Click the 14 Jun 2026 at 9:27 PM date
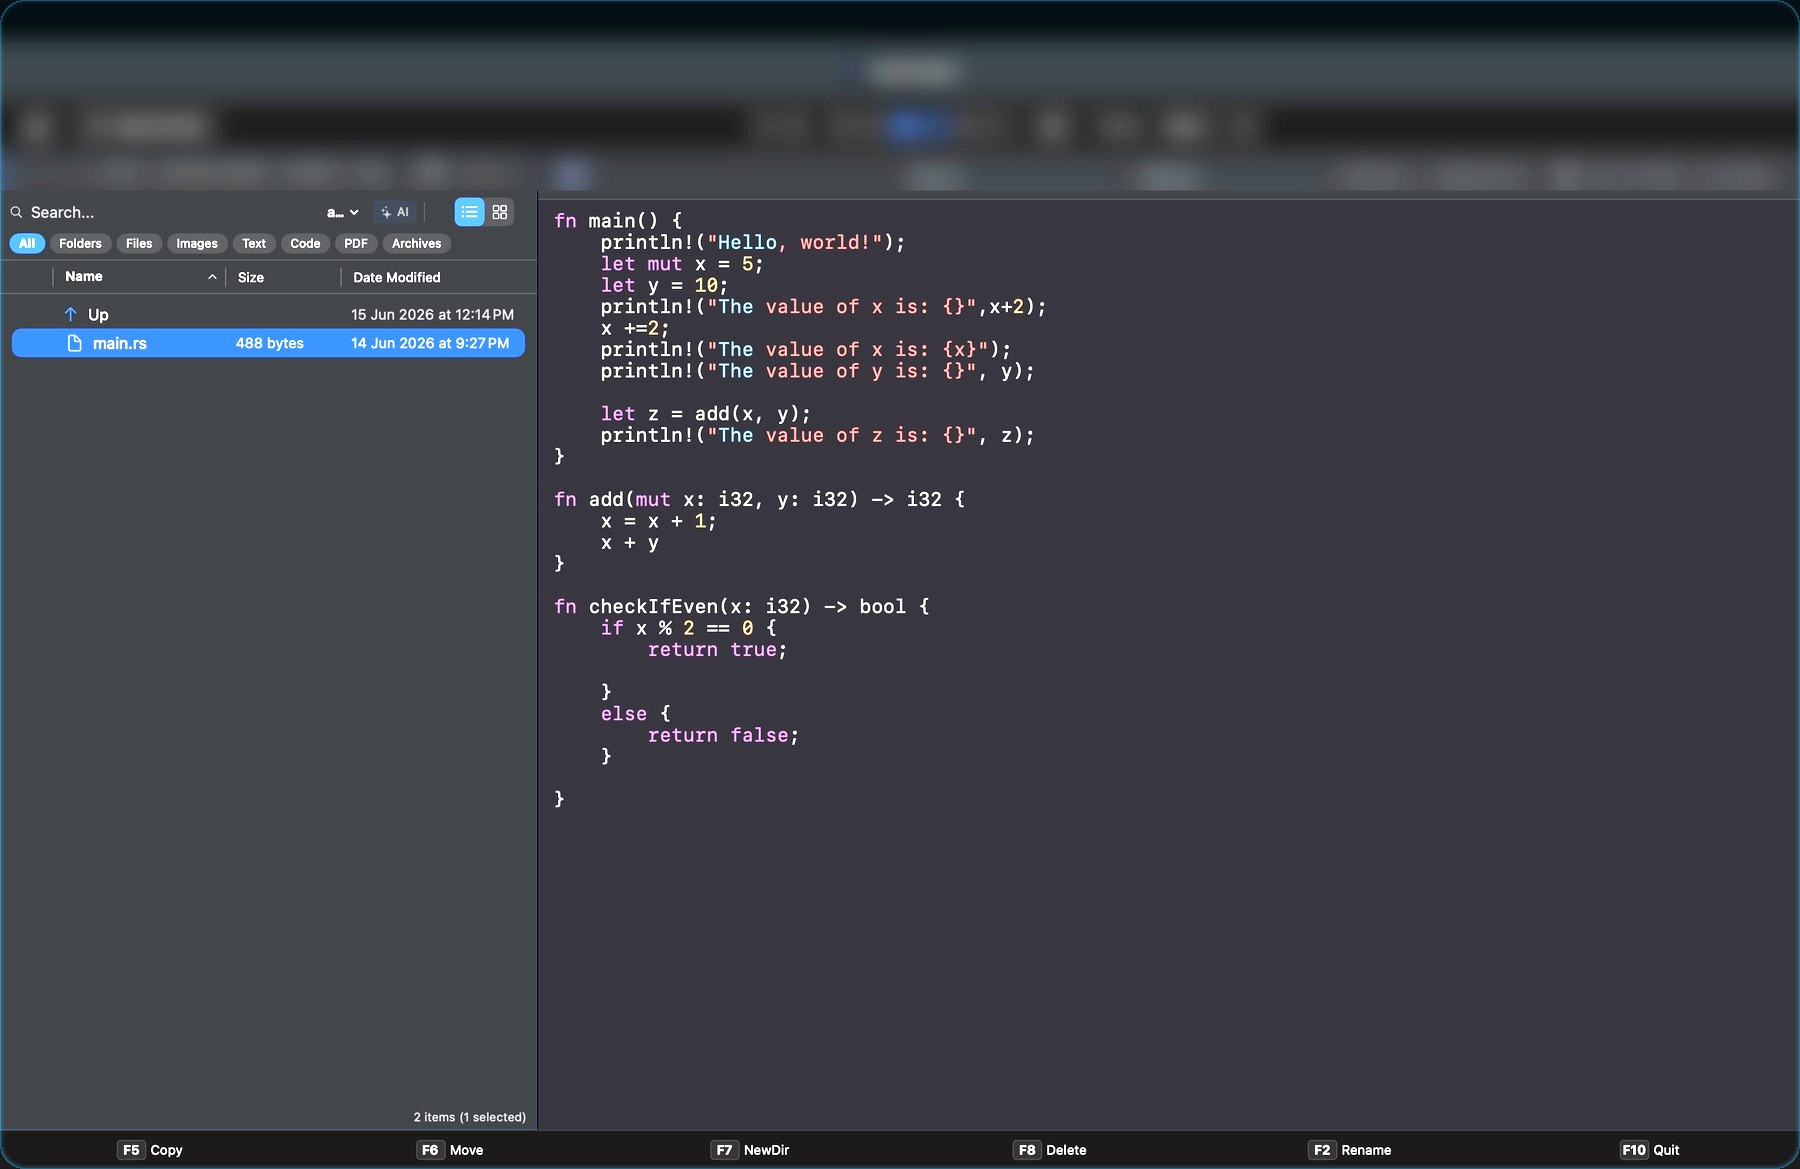Viewport: 1800px width, 1169px height. point(430,343)
